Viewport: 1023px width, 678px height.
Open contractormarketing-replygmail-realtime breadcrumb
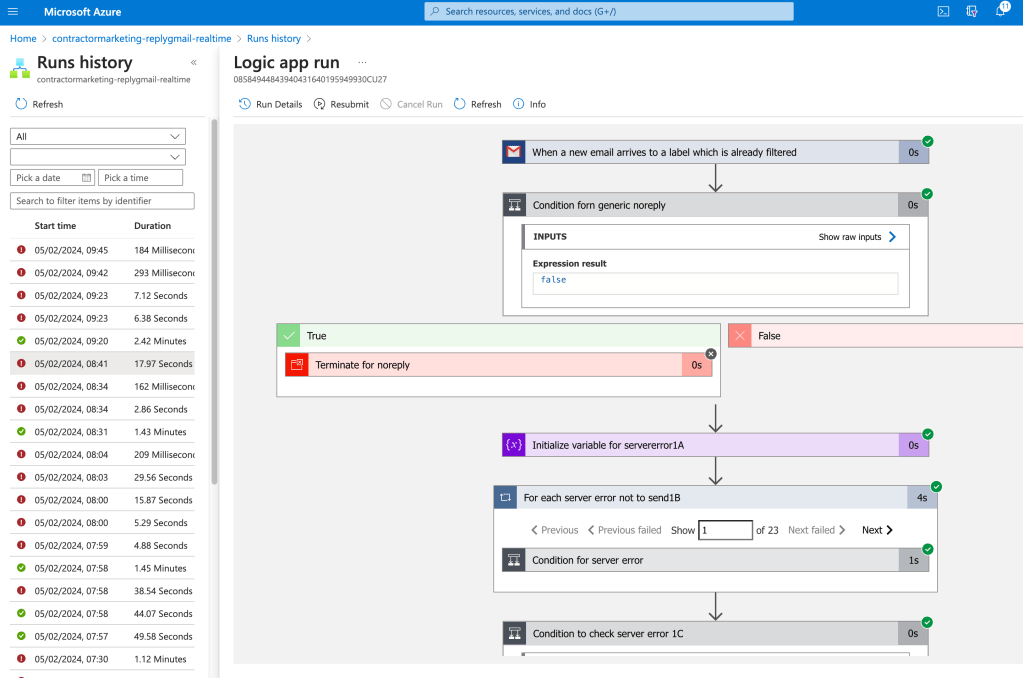pyautogui.click(x=142, y=39)
